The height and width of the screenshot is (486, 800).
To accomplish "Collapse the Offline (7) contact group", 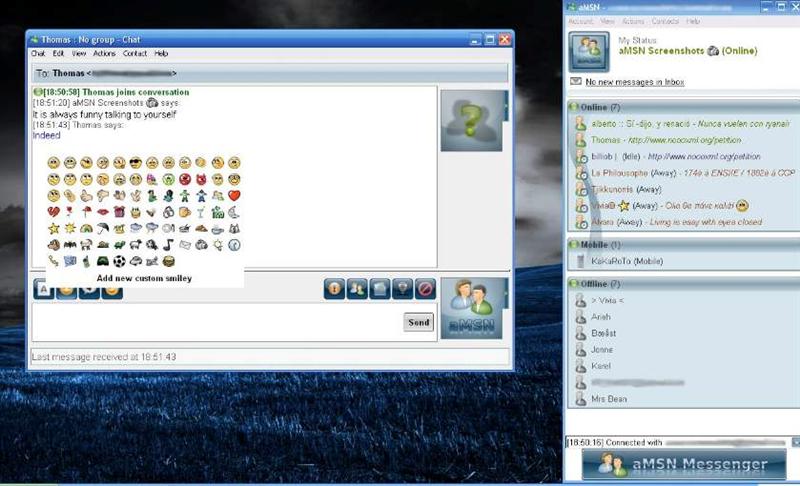I will coord(574,284).
